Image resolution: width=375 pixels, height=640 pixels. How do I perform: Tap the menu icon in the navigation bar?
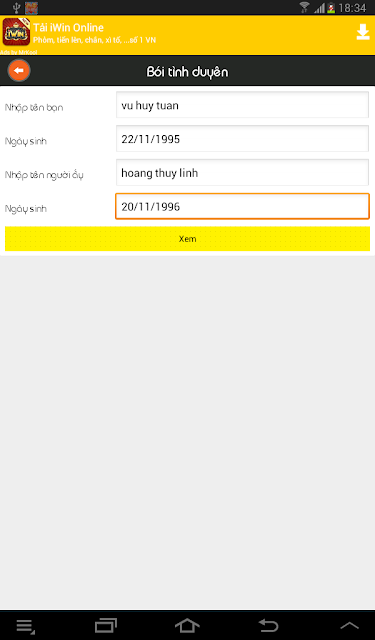click(x=26, y=627)
